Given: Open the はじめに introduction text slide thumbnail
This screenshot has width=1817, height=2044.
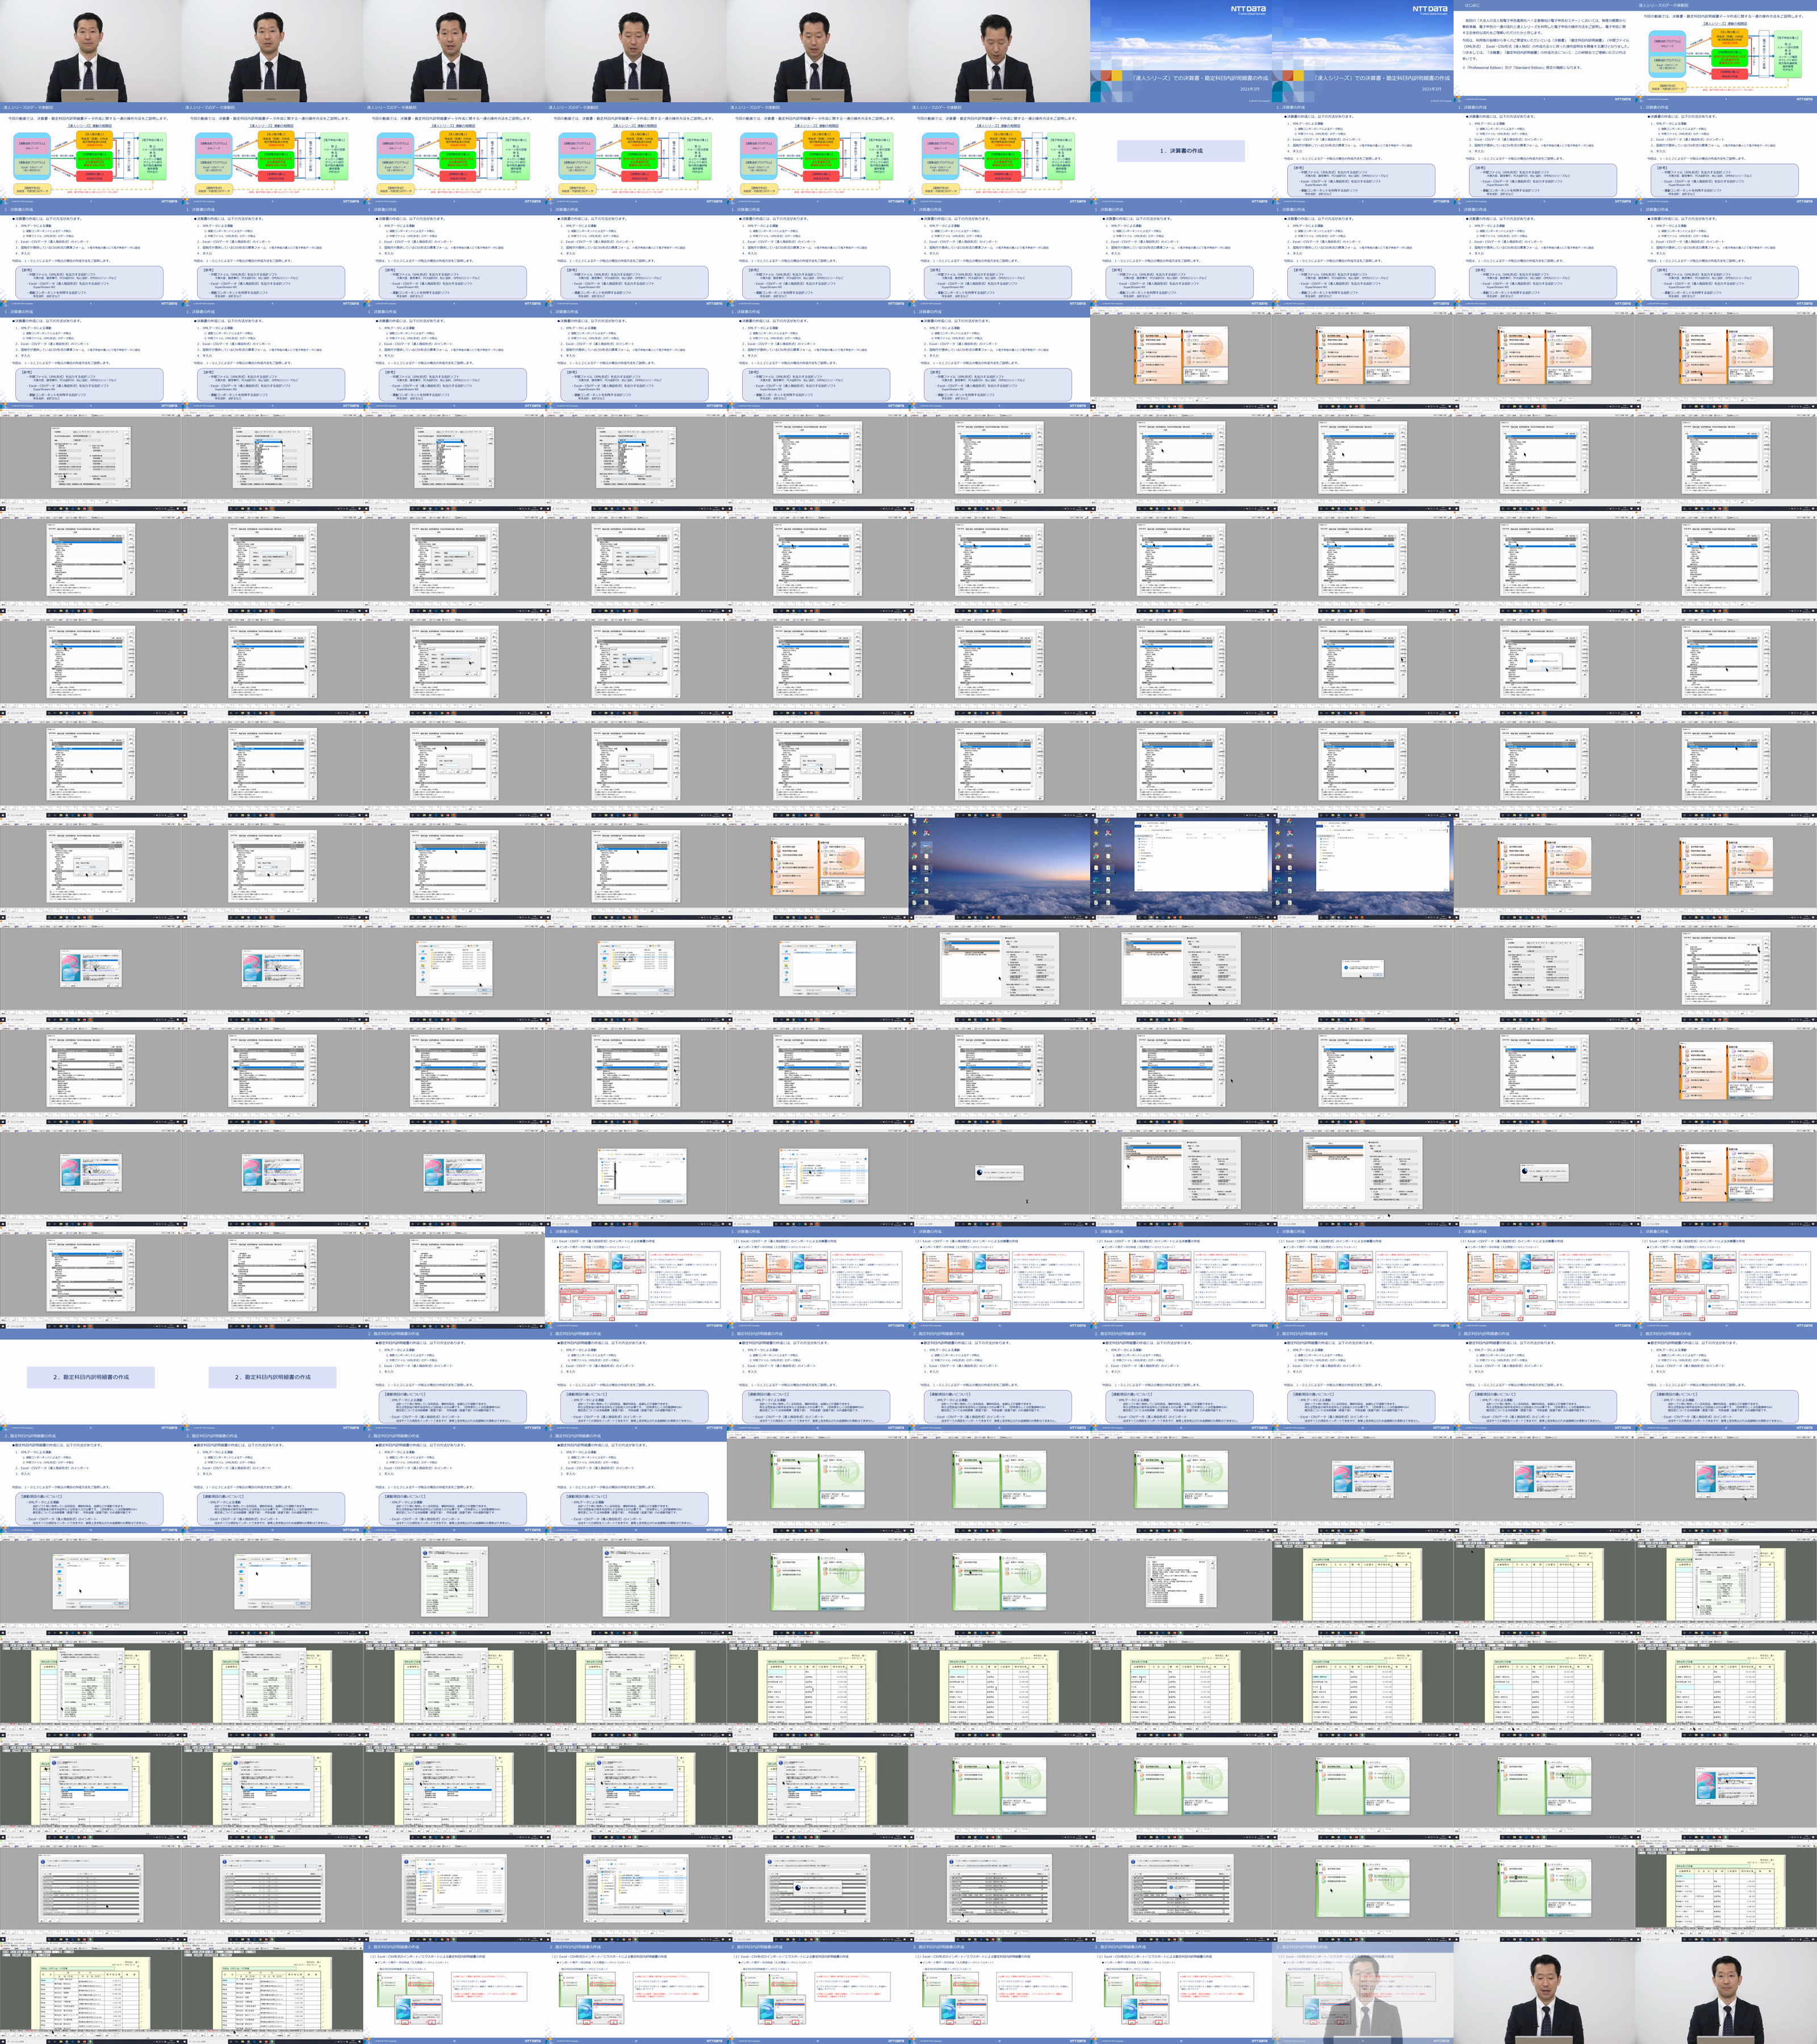Looking at the screenshot, I should pyautogui.click(x=1544, y=51).
